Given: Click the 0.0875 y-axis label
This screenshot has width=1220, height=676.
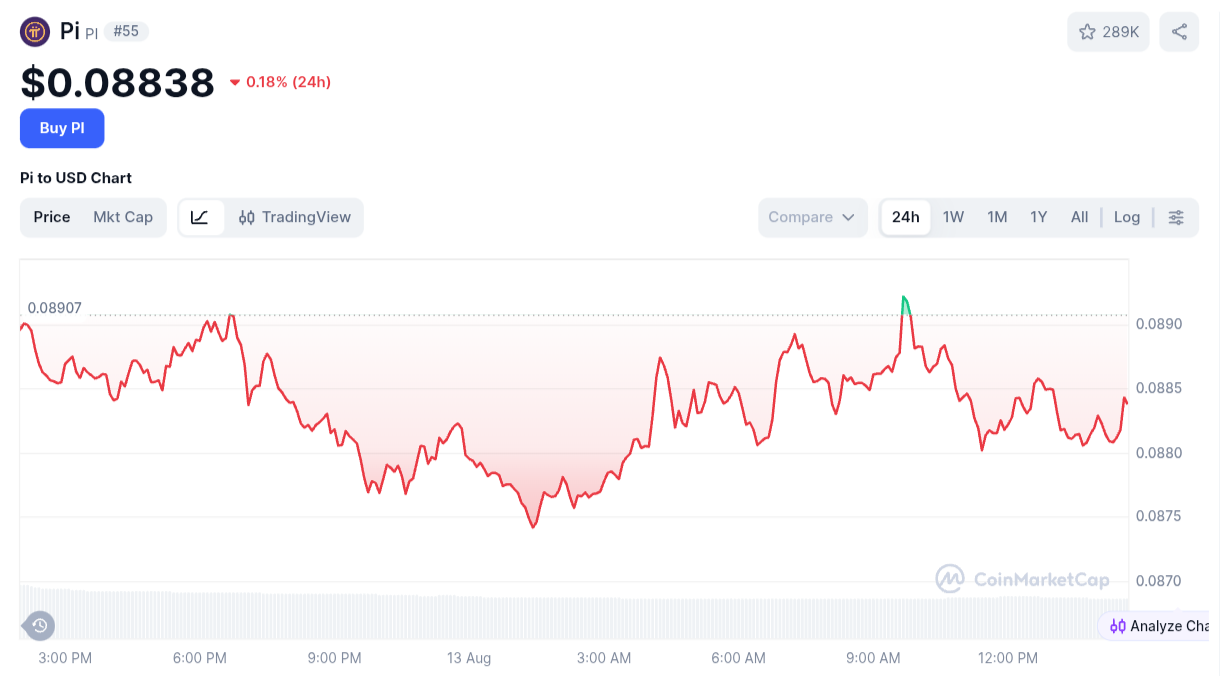Looking at the screenshot, I should pos(1159,516).
